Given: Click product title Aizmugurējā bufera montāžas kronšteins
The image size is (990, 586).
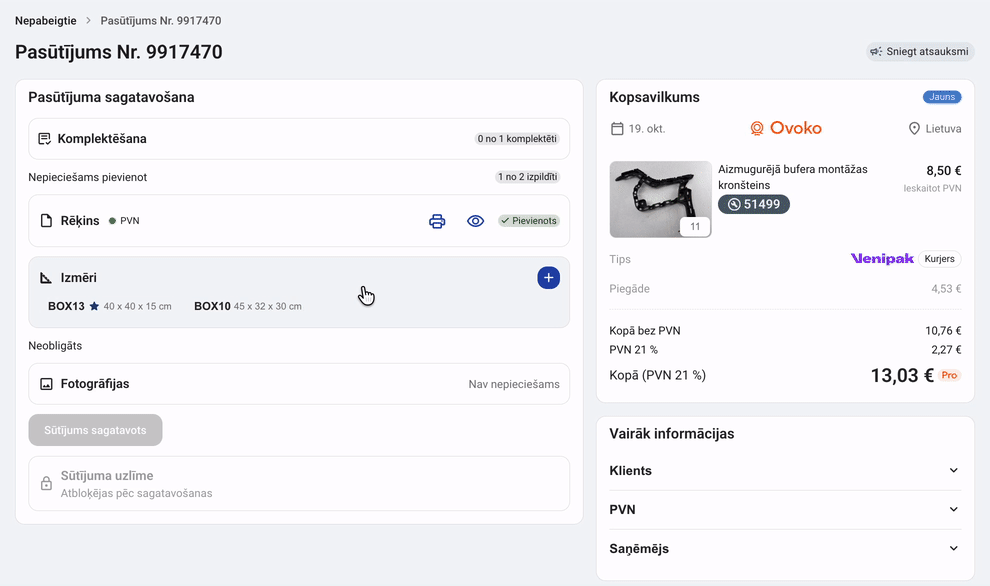Looking at the screenshot, I should [x=792, y=177].
